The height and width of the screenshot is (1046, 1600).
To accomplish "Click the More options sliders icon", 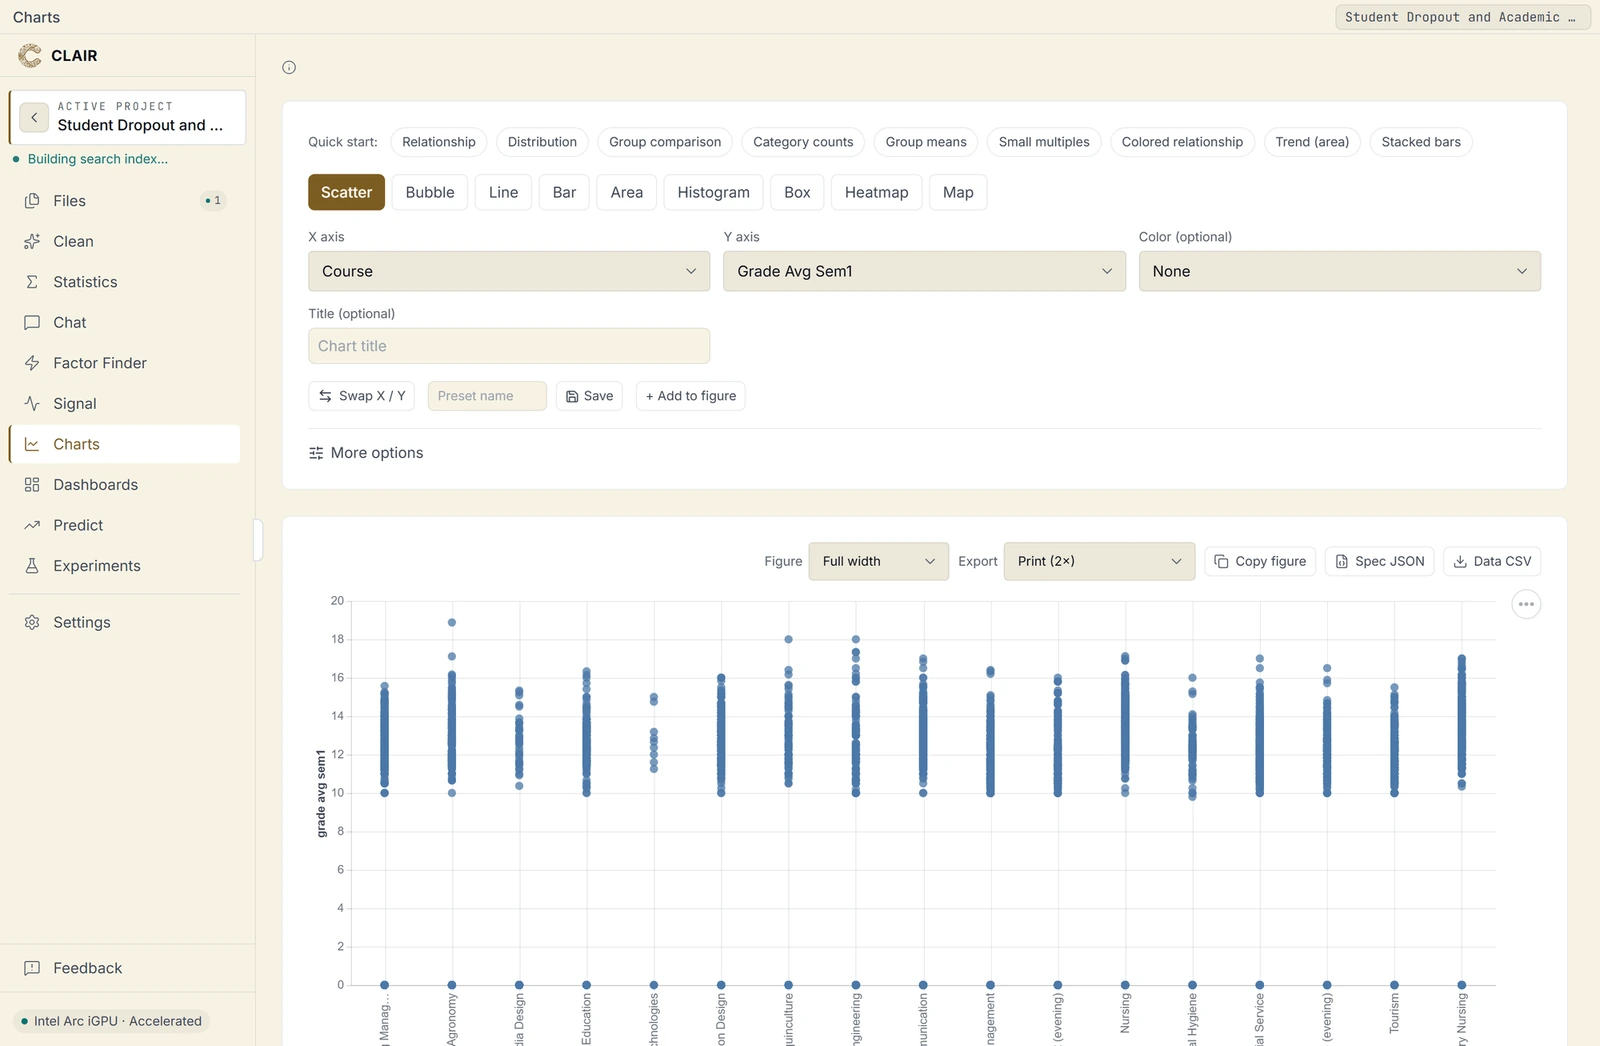I will (316, 453).
